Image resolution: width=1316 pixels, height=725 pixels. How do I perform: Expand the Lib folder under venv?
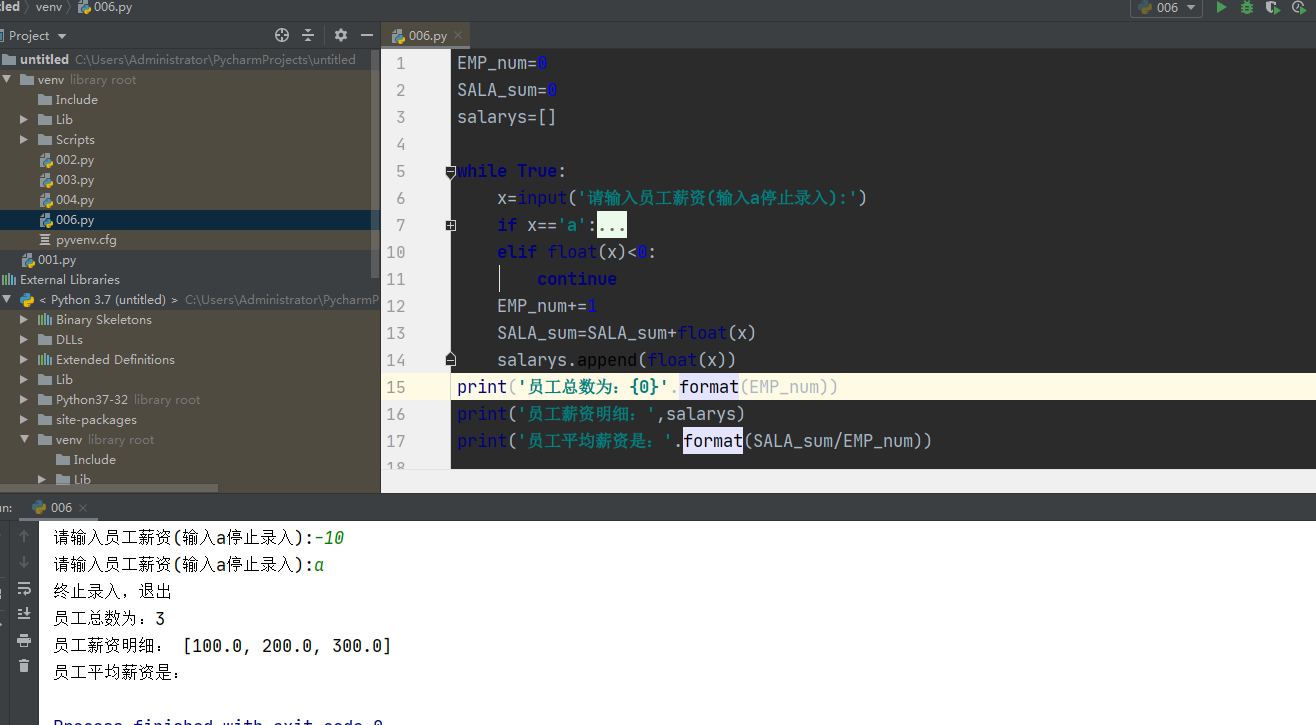coord(25,119)
